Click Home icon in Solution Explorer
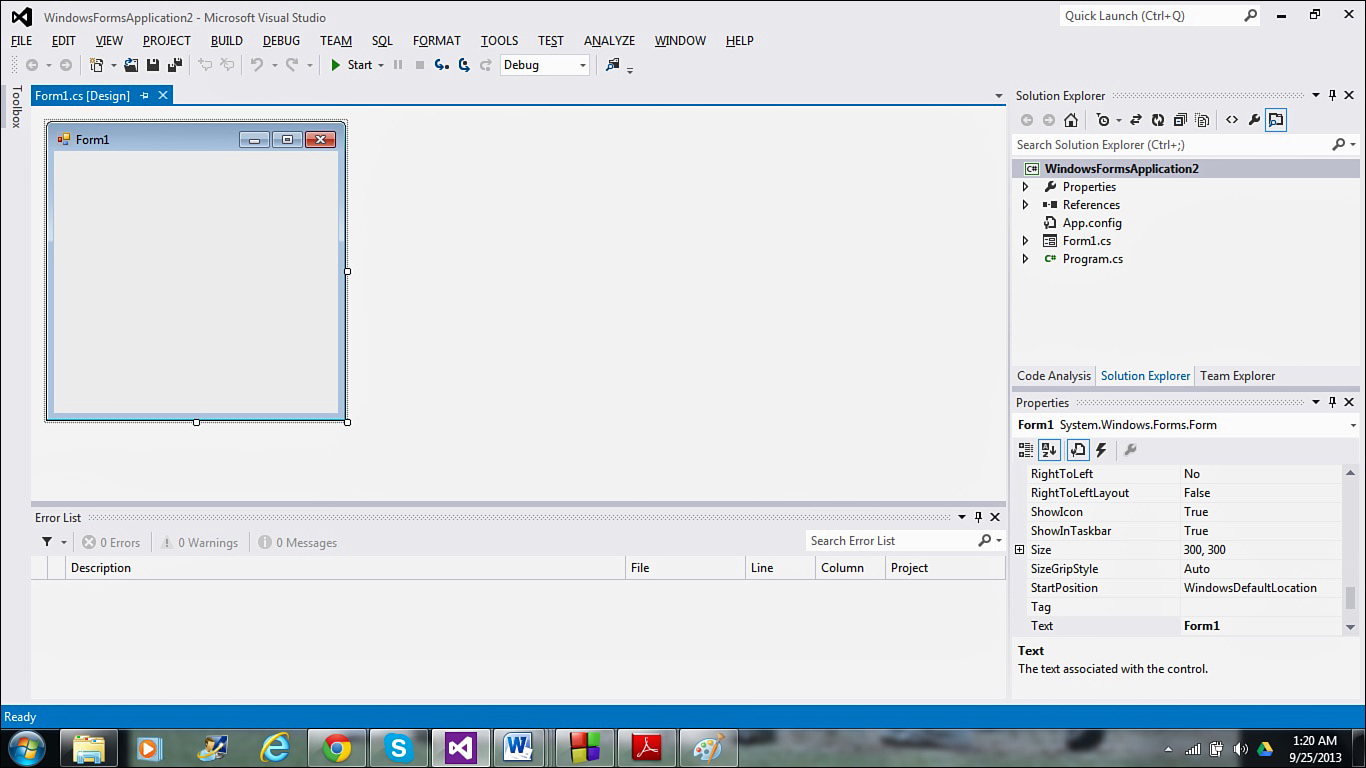This screenshot has height=768, width=1366. [1071, 120]
